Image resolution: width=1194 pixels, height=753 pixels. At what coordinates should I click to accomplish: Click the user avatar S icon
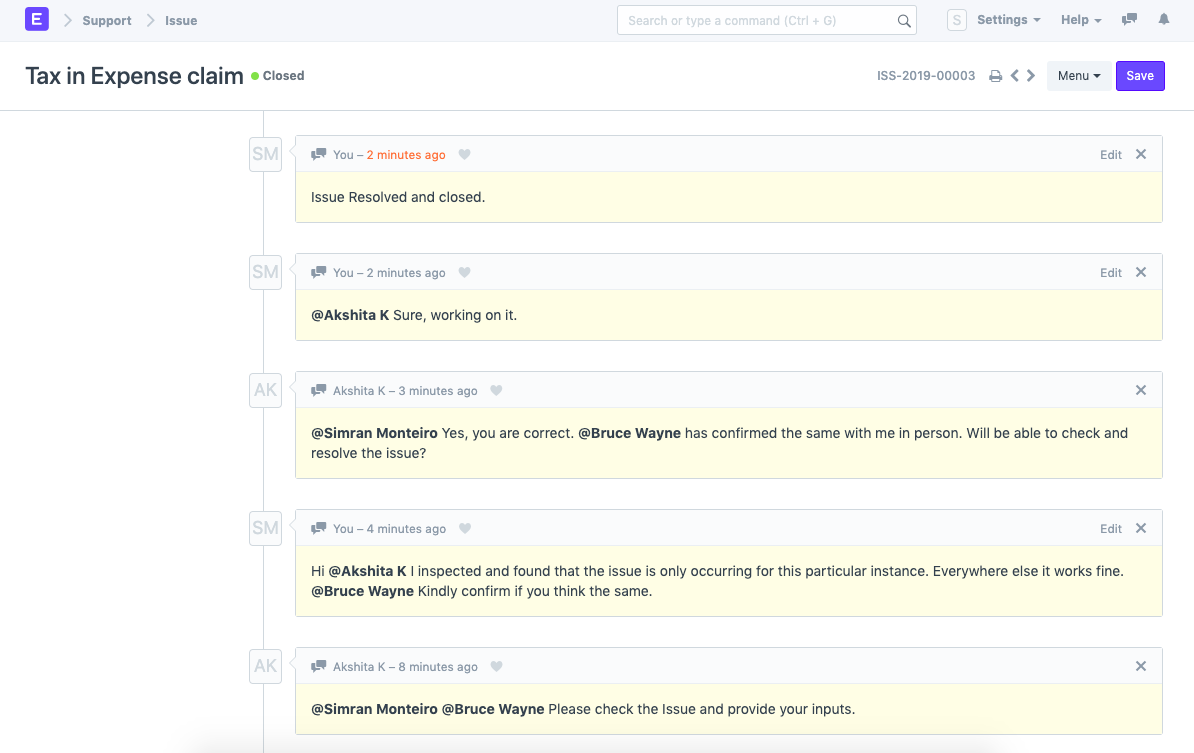tap(957, 20)
